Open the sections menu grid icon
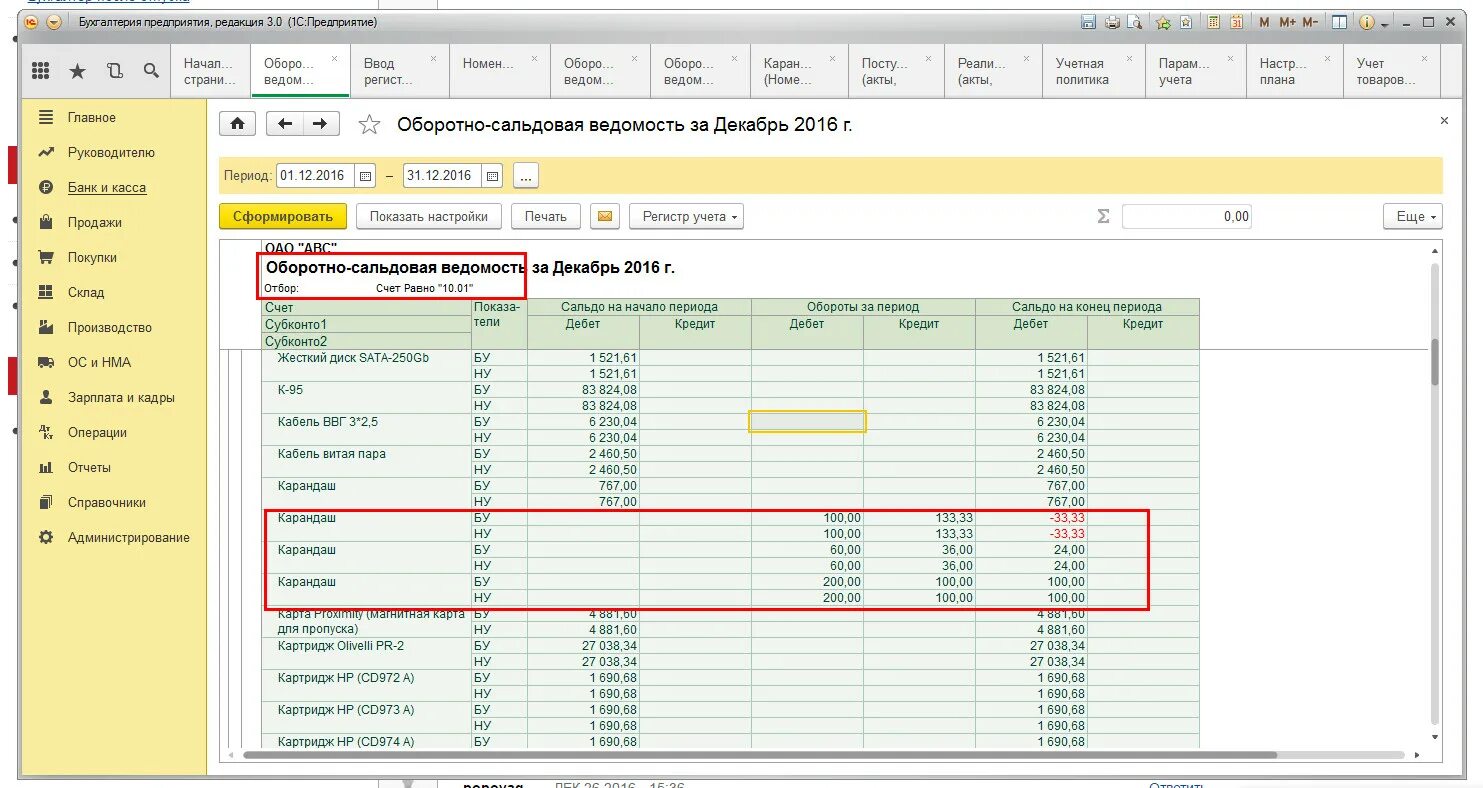This screenshot has height=788, width=1483. click(x=41, y=70)
